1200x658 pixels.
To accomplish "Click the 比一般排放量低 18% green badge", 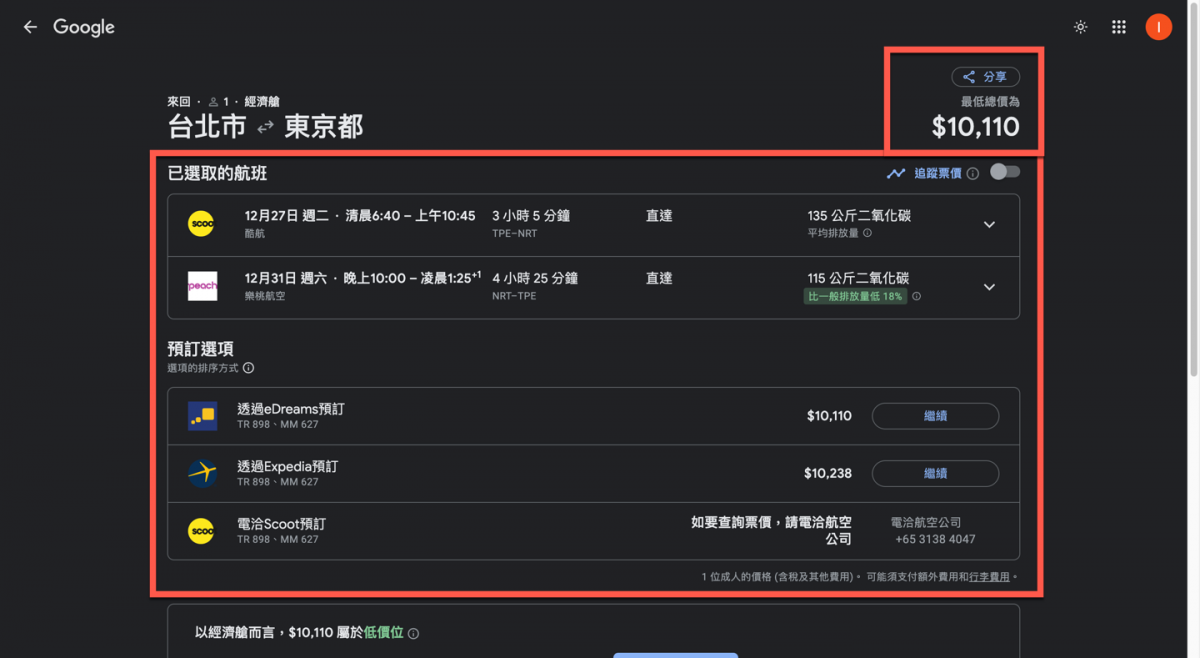I will click(857, 296).
